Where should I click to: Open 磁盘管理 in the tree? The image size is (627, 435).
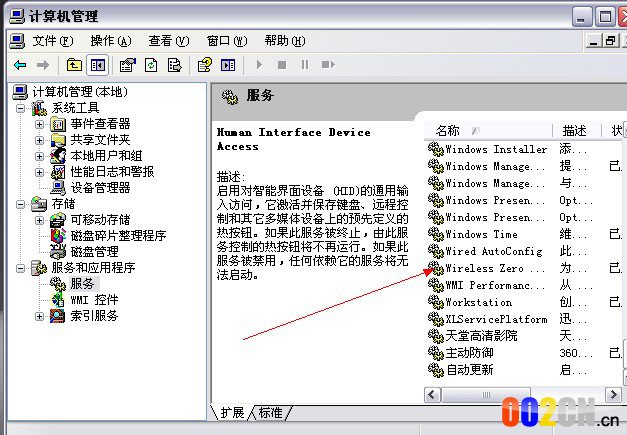coord(94,252)
